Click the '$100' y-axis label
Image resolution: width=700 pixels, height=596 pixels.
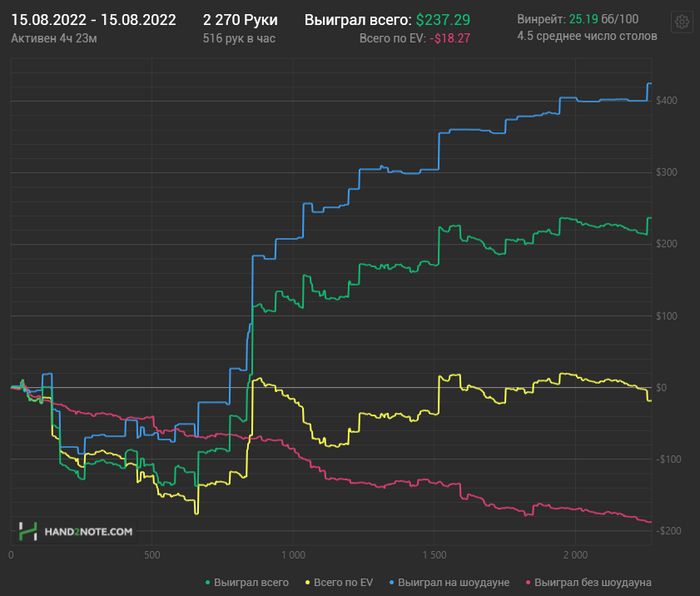click(x=667, y=316)
